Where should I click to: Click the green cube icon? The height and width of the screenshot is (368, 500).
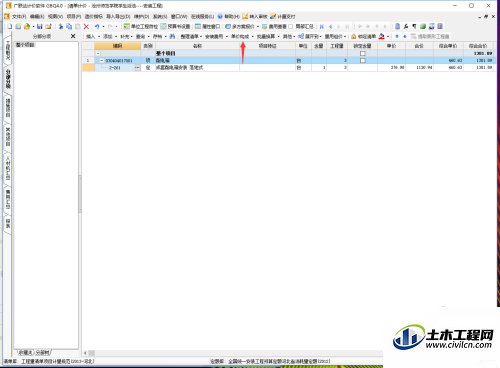coord(423,26)
